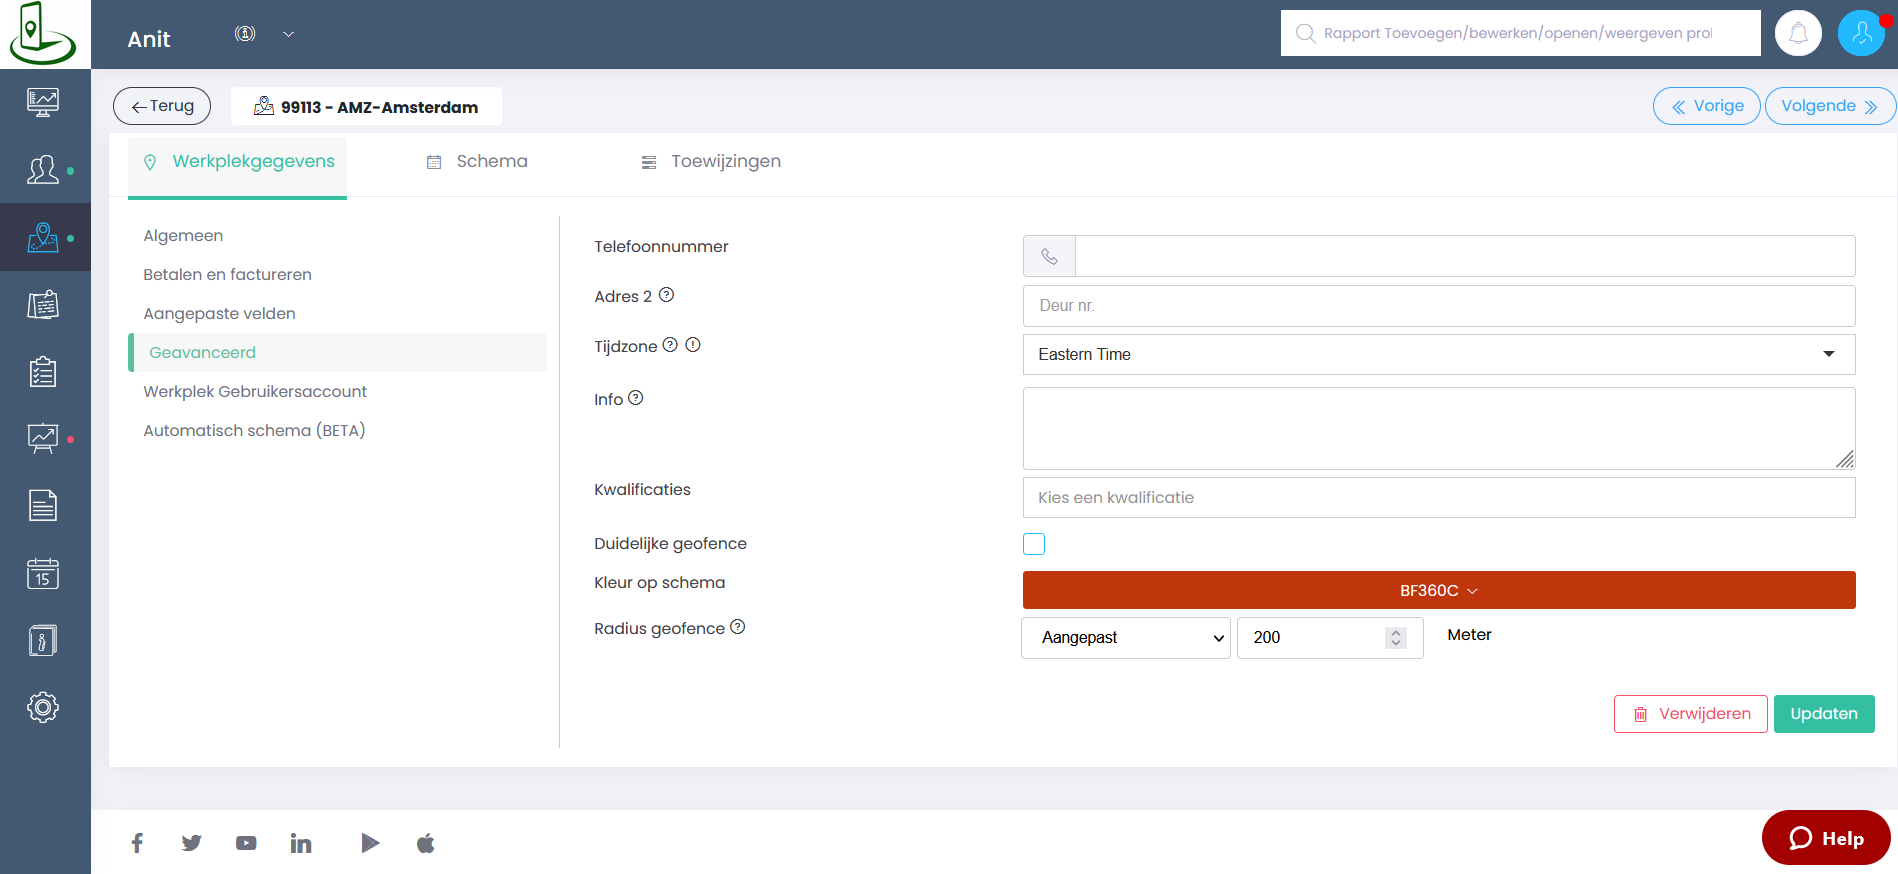Screen dimensions: 1898x874
Task: Select Betalen en factureren section
Action: 227,274
